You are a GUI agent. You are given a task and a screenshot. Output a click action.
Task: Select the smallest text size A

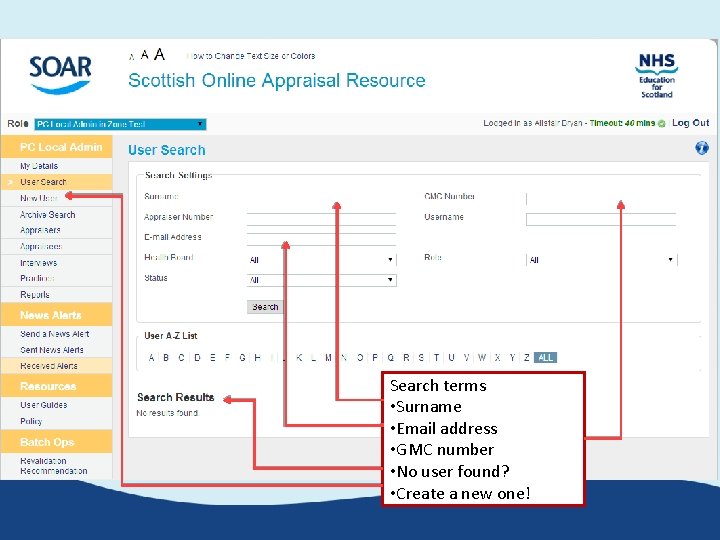[x=132, y=57]
